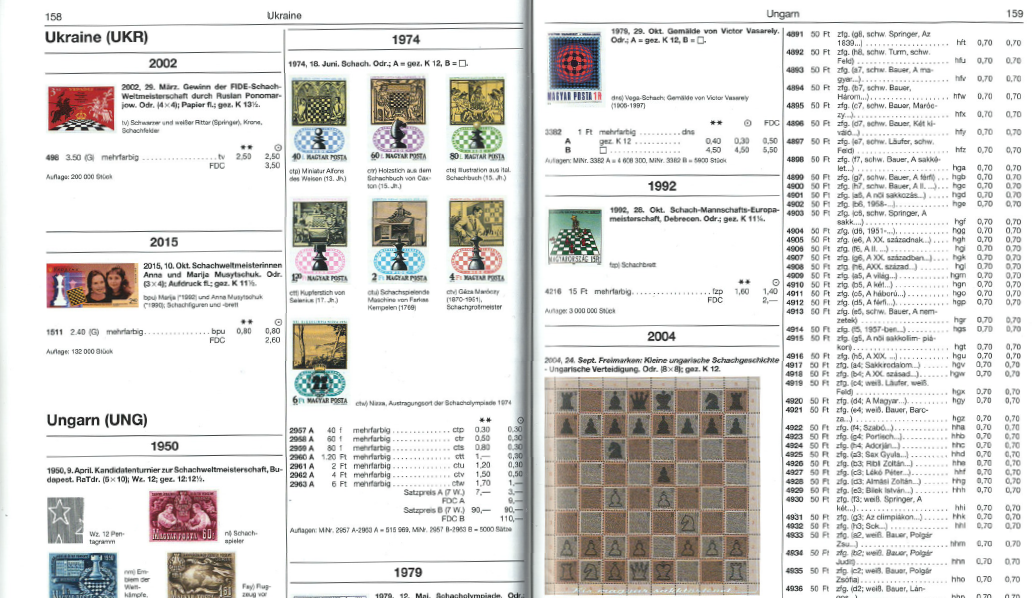Select the "Wz. 12 Pentagramm" caption
This screenshot has height=598, width=1036.
click(x=107, y=537)
